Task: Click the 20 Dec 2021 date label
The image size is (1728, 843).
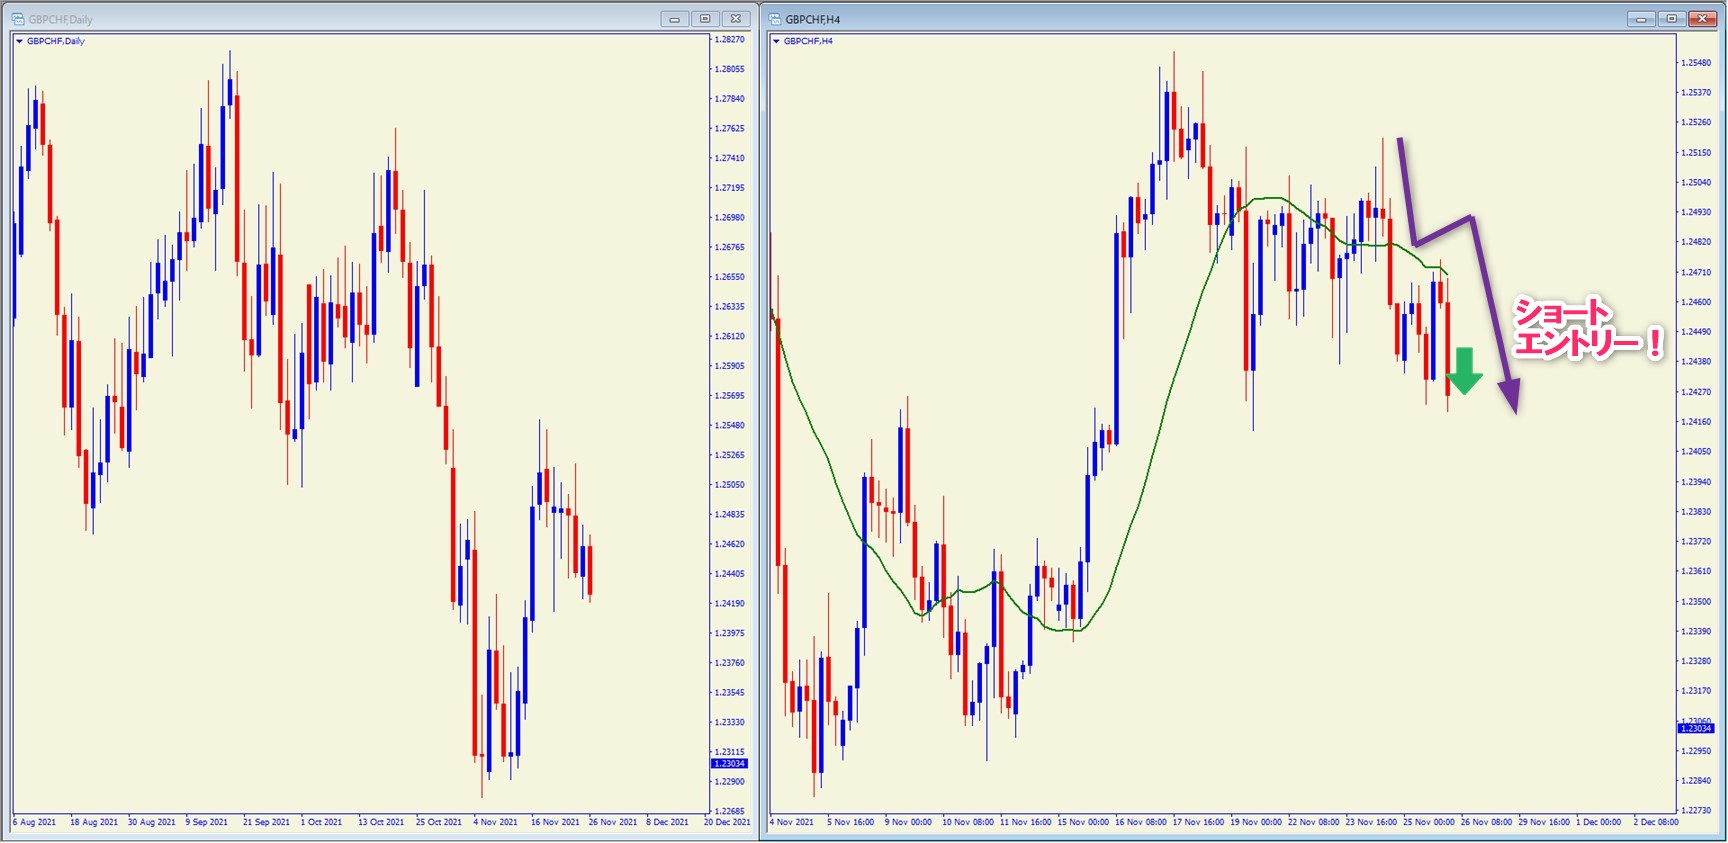Action: (x=727, y=822)
